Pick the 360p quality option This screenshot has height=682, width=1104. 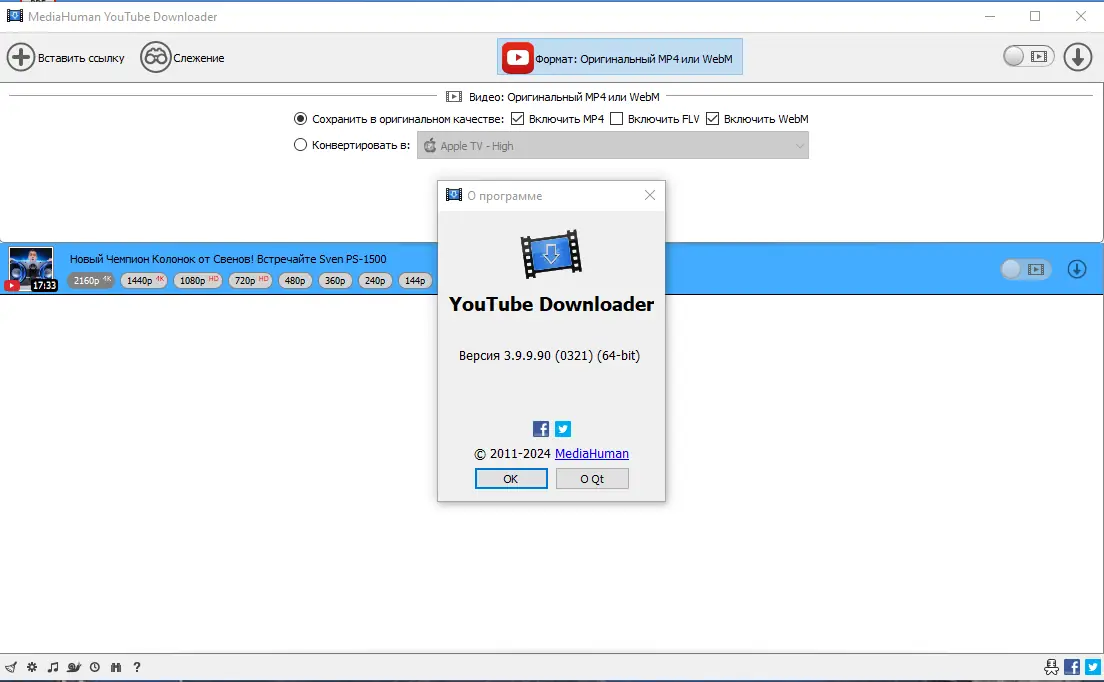tap(335, 280)
